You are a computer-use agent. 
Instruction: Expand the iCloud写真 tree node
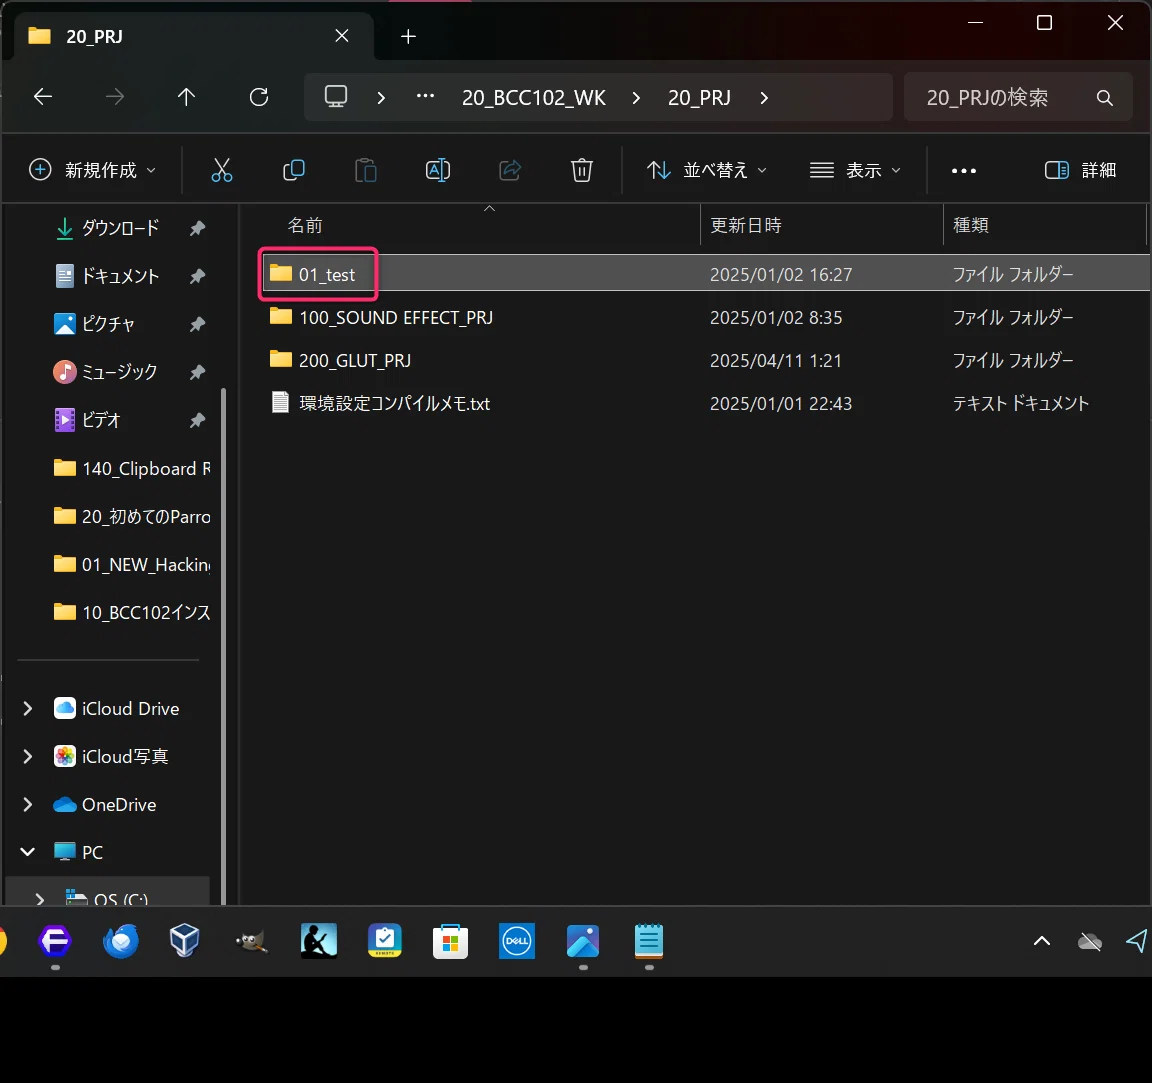pos(27,757)
